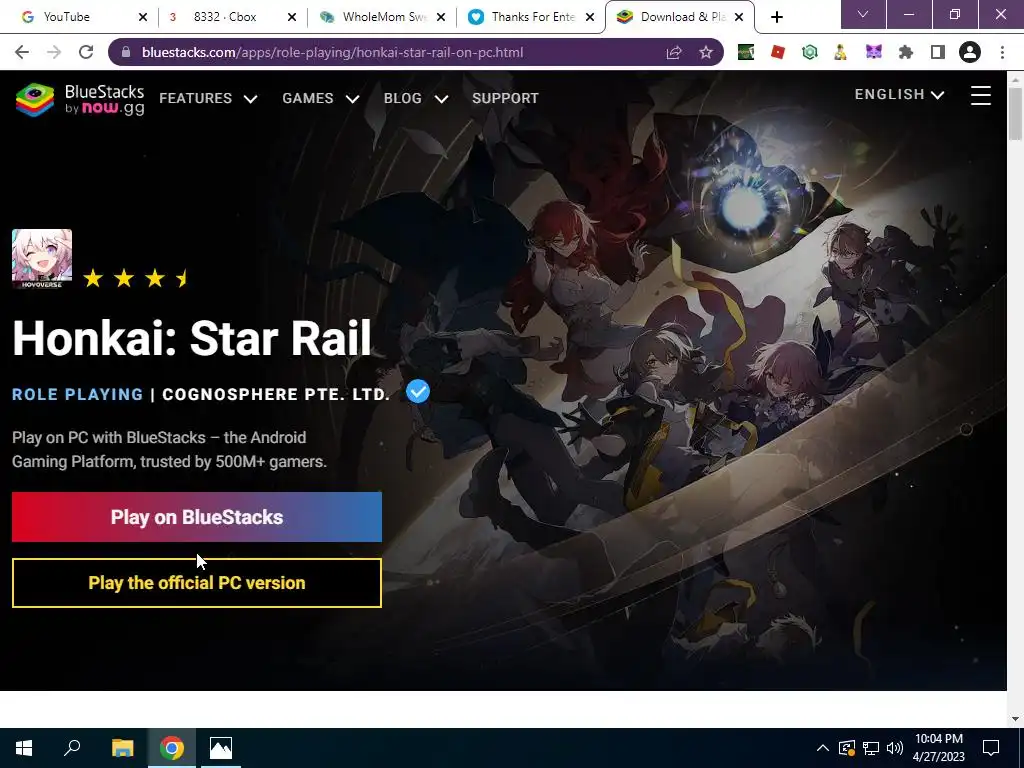Click the padlock site info icon

[126, 52]
